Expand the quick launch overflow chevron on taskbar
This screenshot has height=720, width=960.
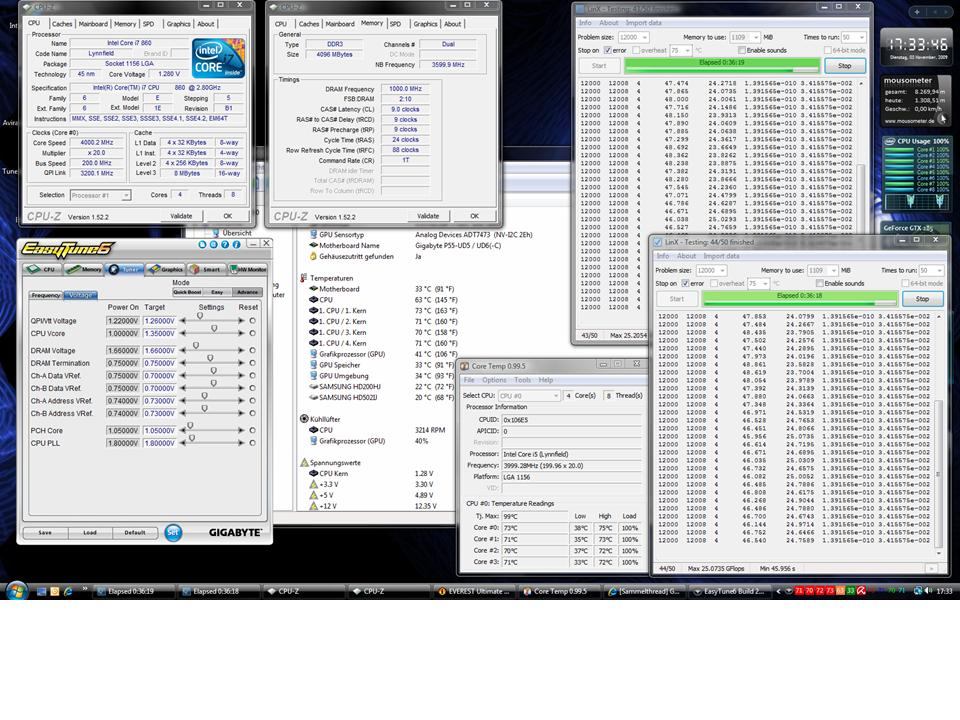[x=84, y=590]
